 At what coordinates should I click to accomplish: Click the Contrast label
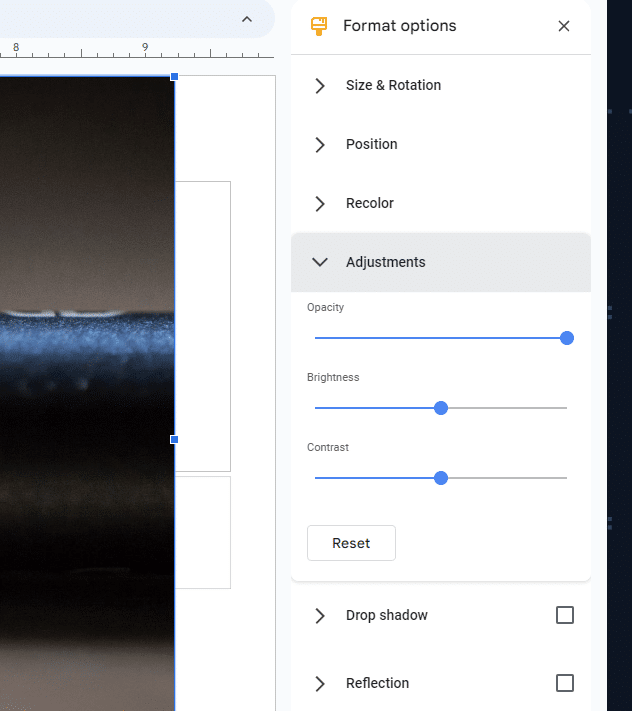pos(328,447)
